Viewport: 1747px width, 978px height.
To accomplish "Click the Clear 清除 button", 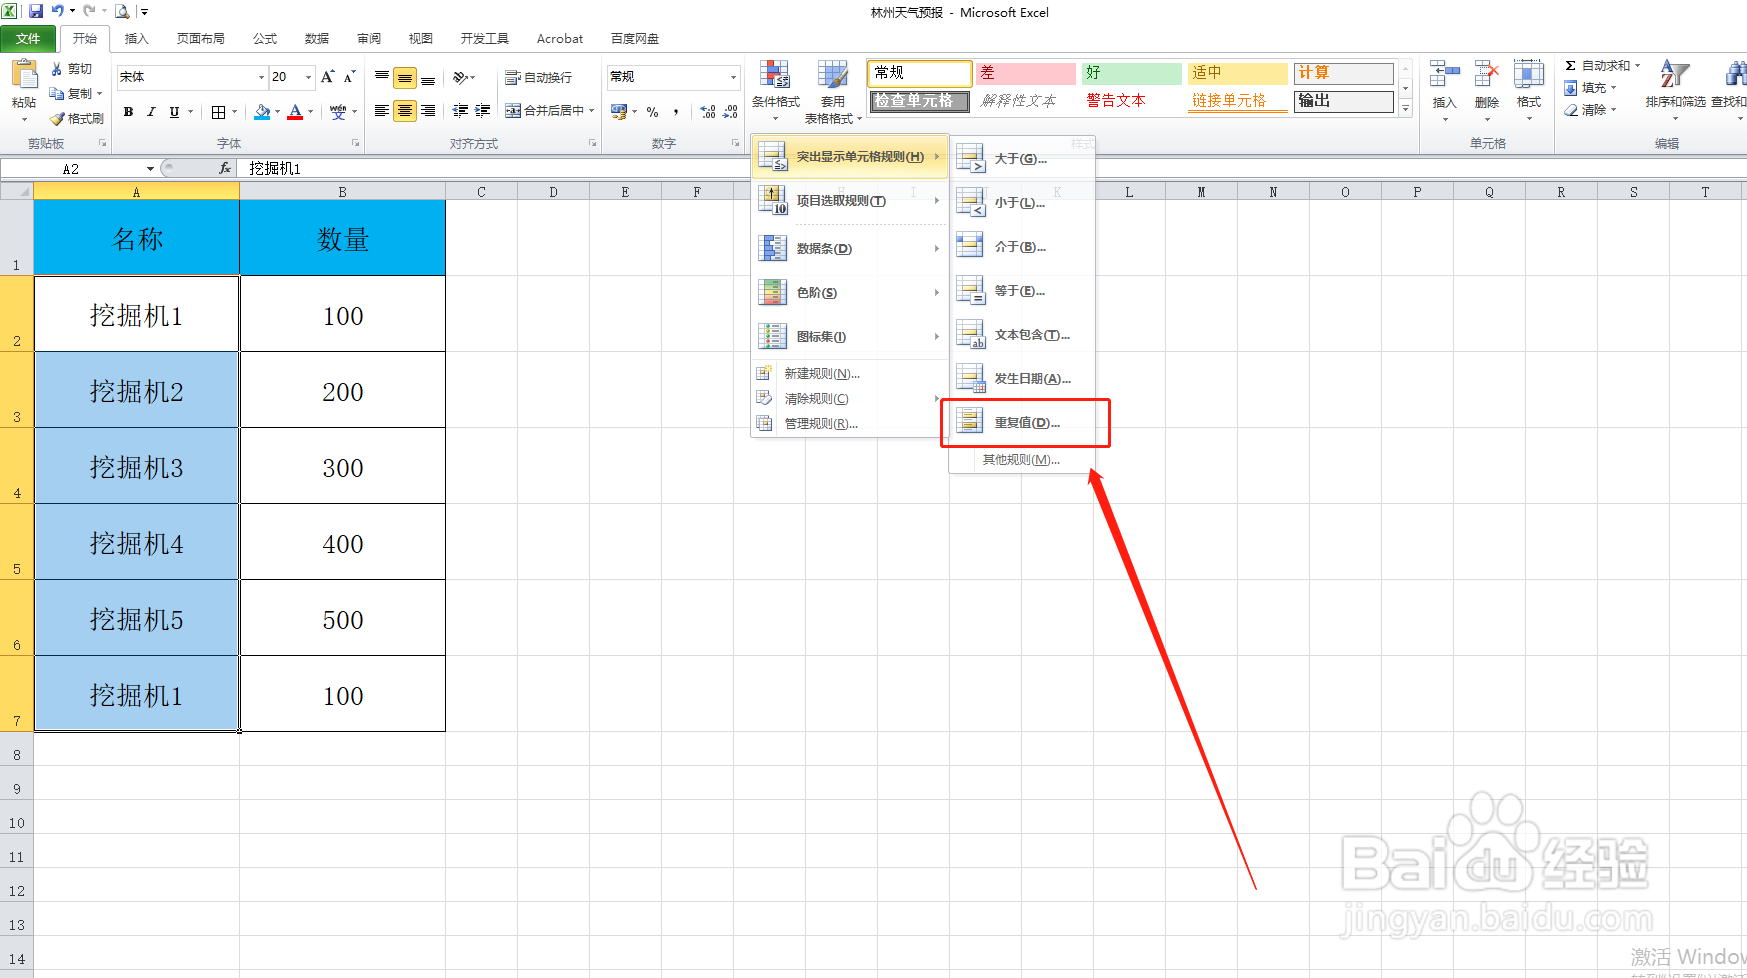I will (1591, 110).
